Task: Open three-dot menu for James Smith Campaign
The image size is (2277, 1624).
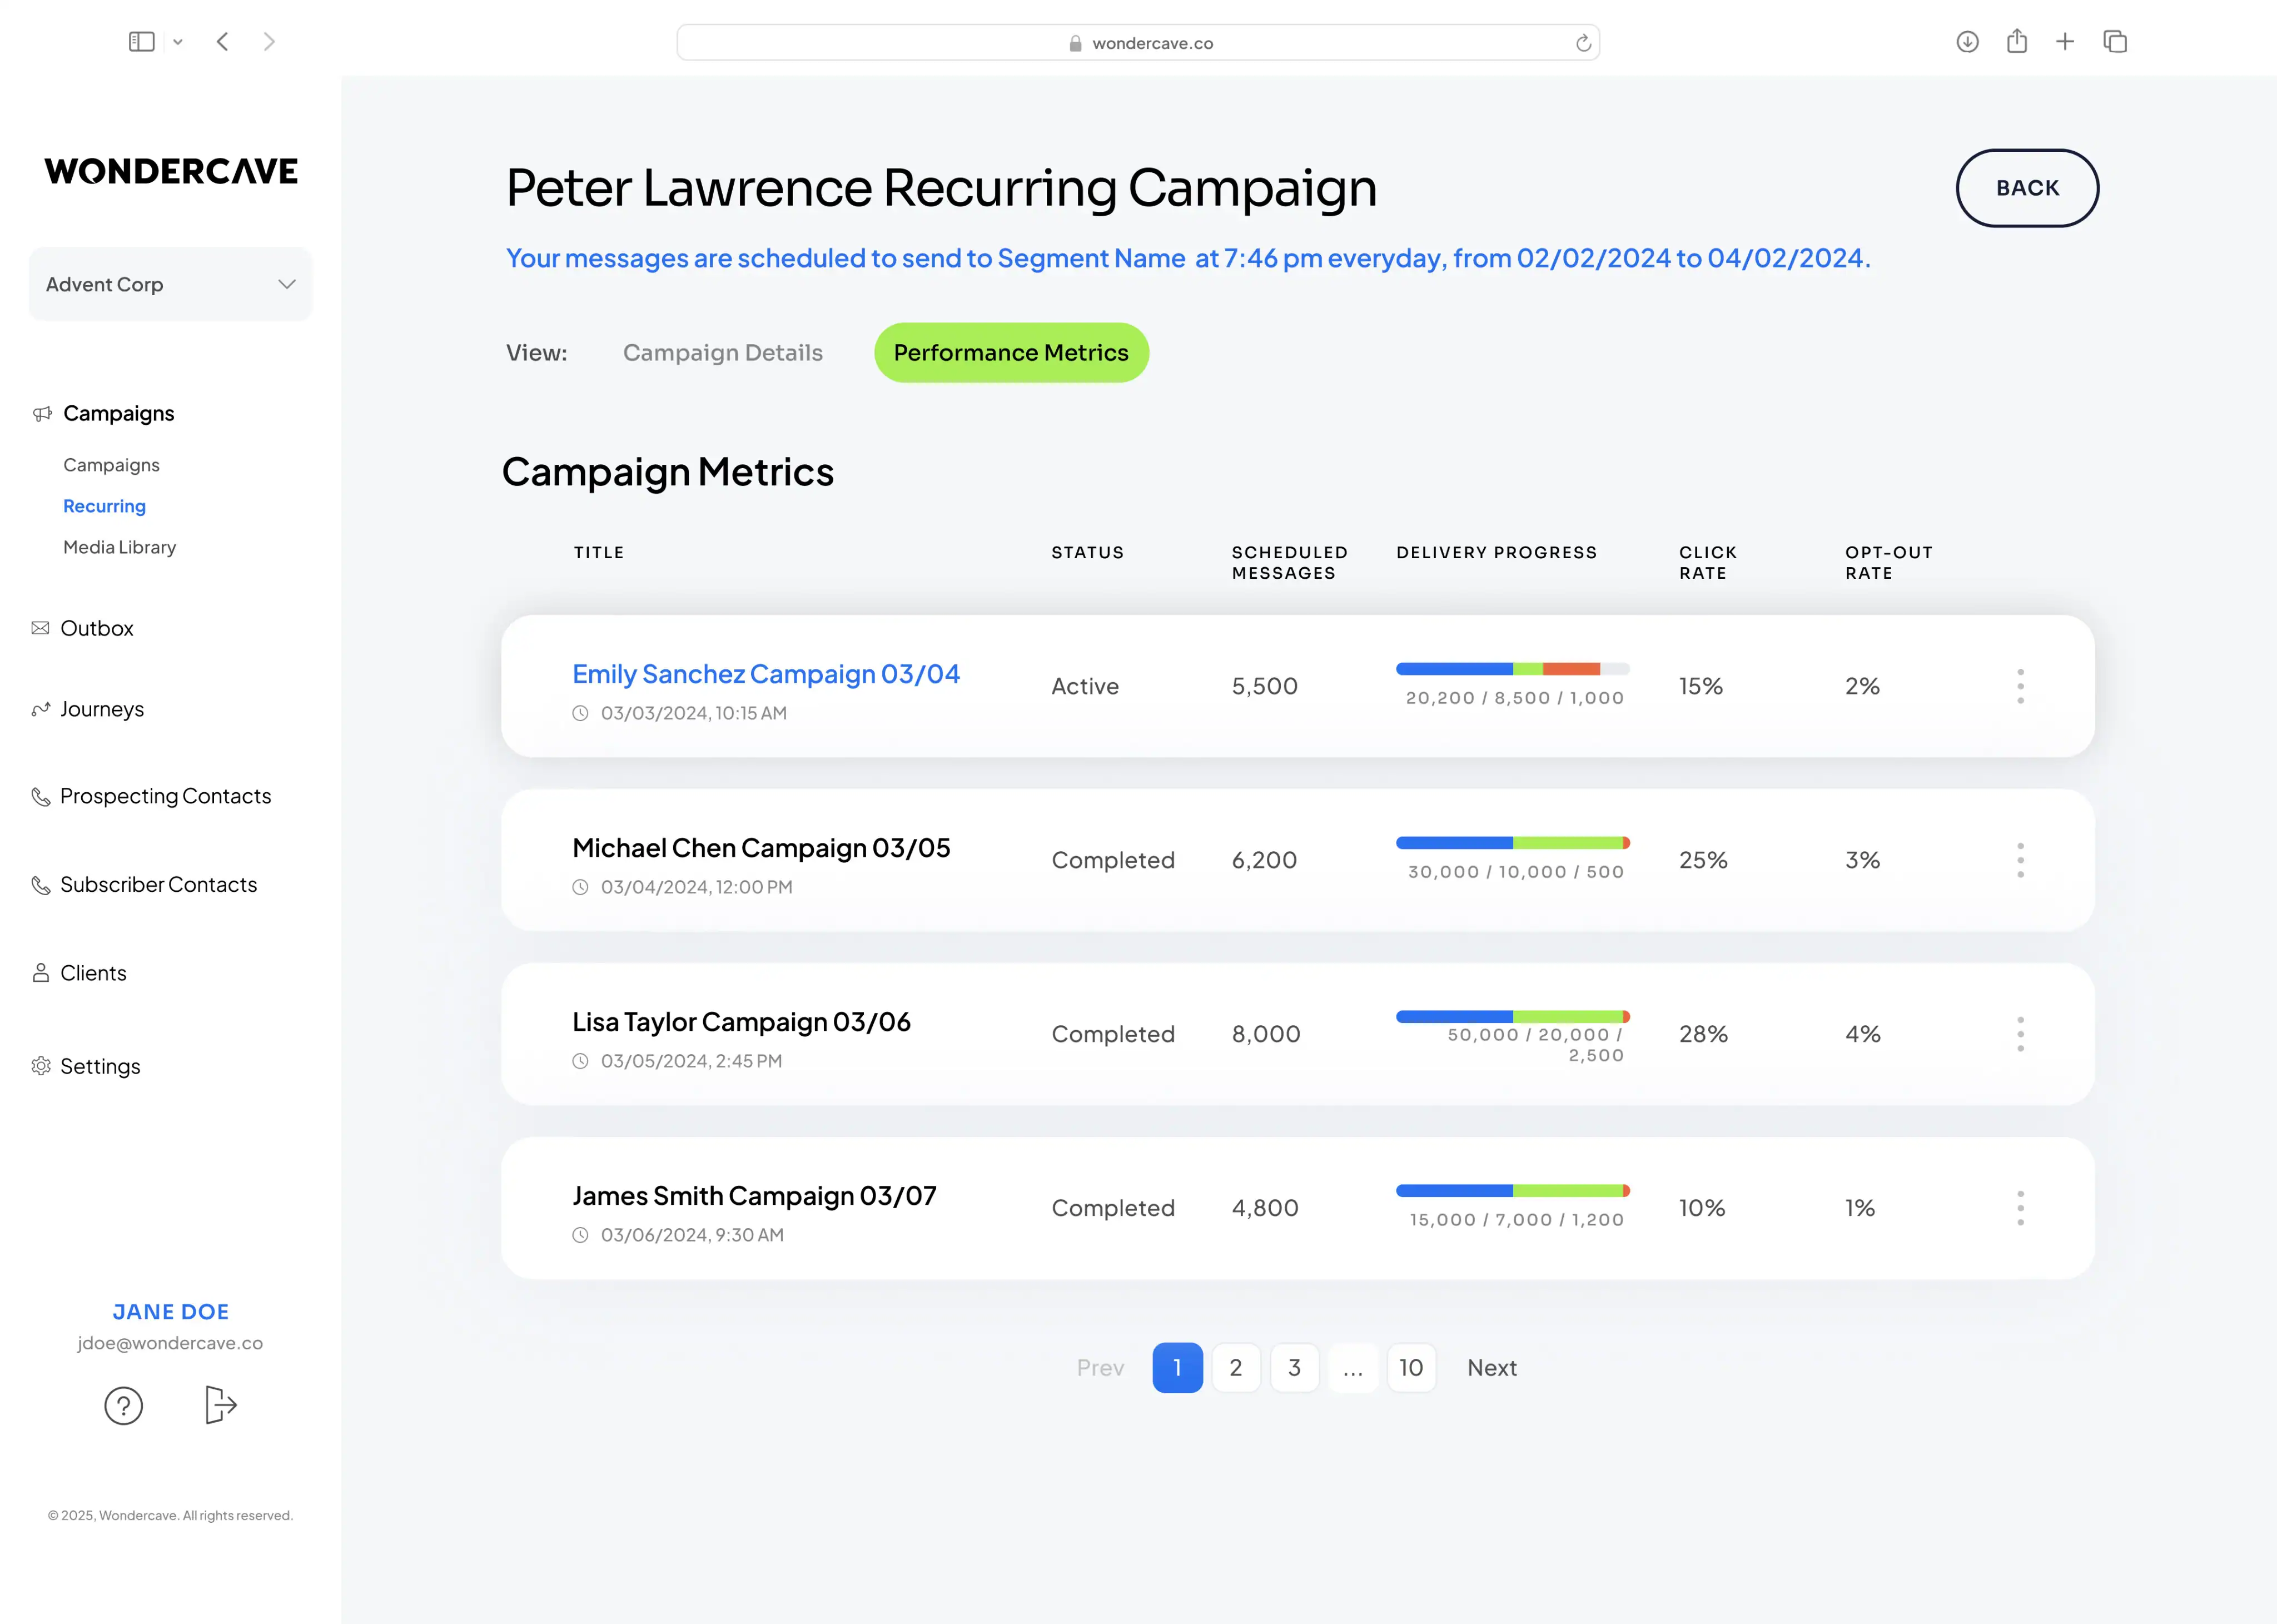Action: [2020, 1208]
